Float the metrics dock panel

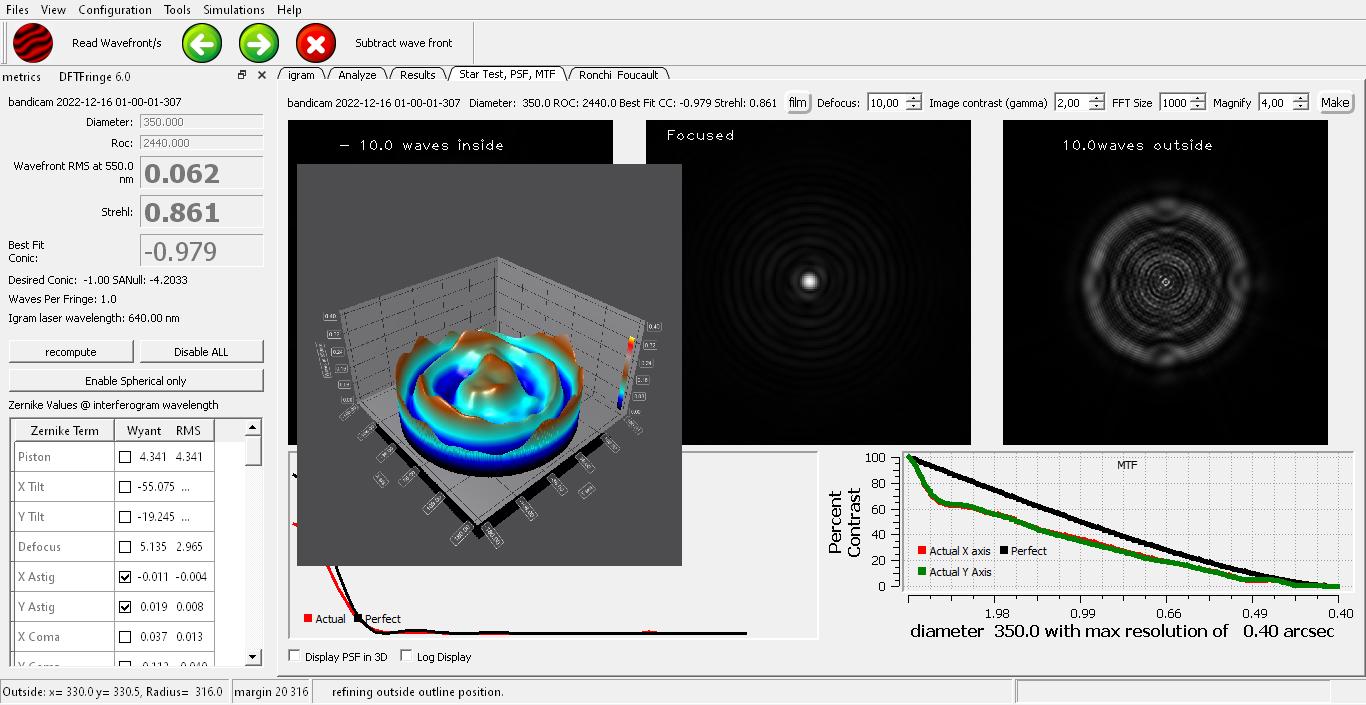[242, 75]
